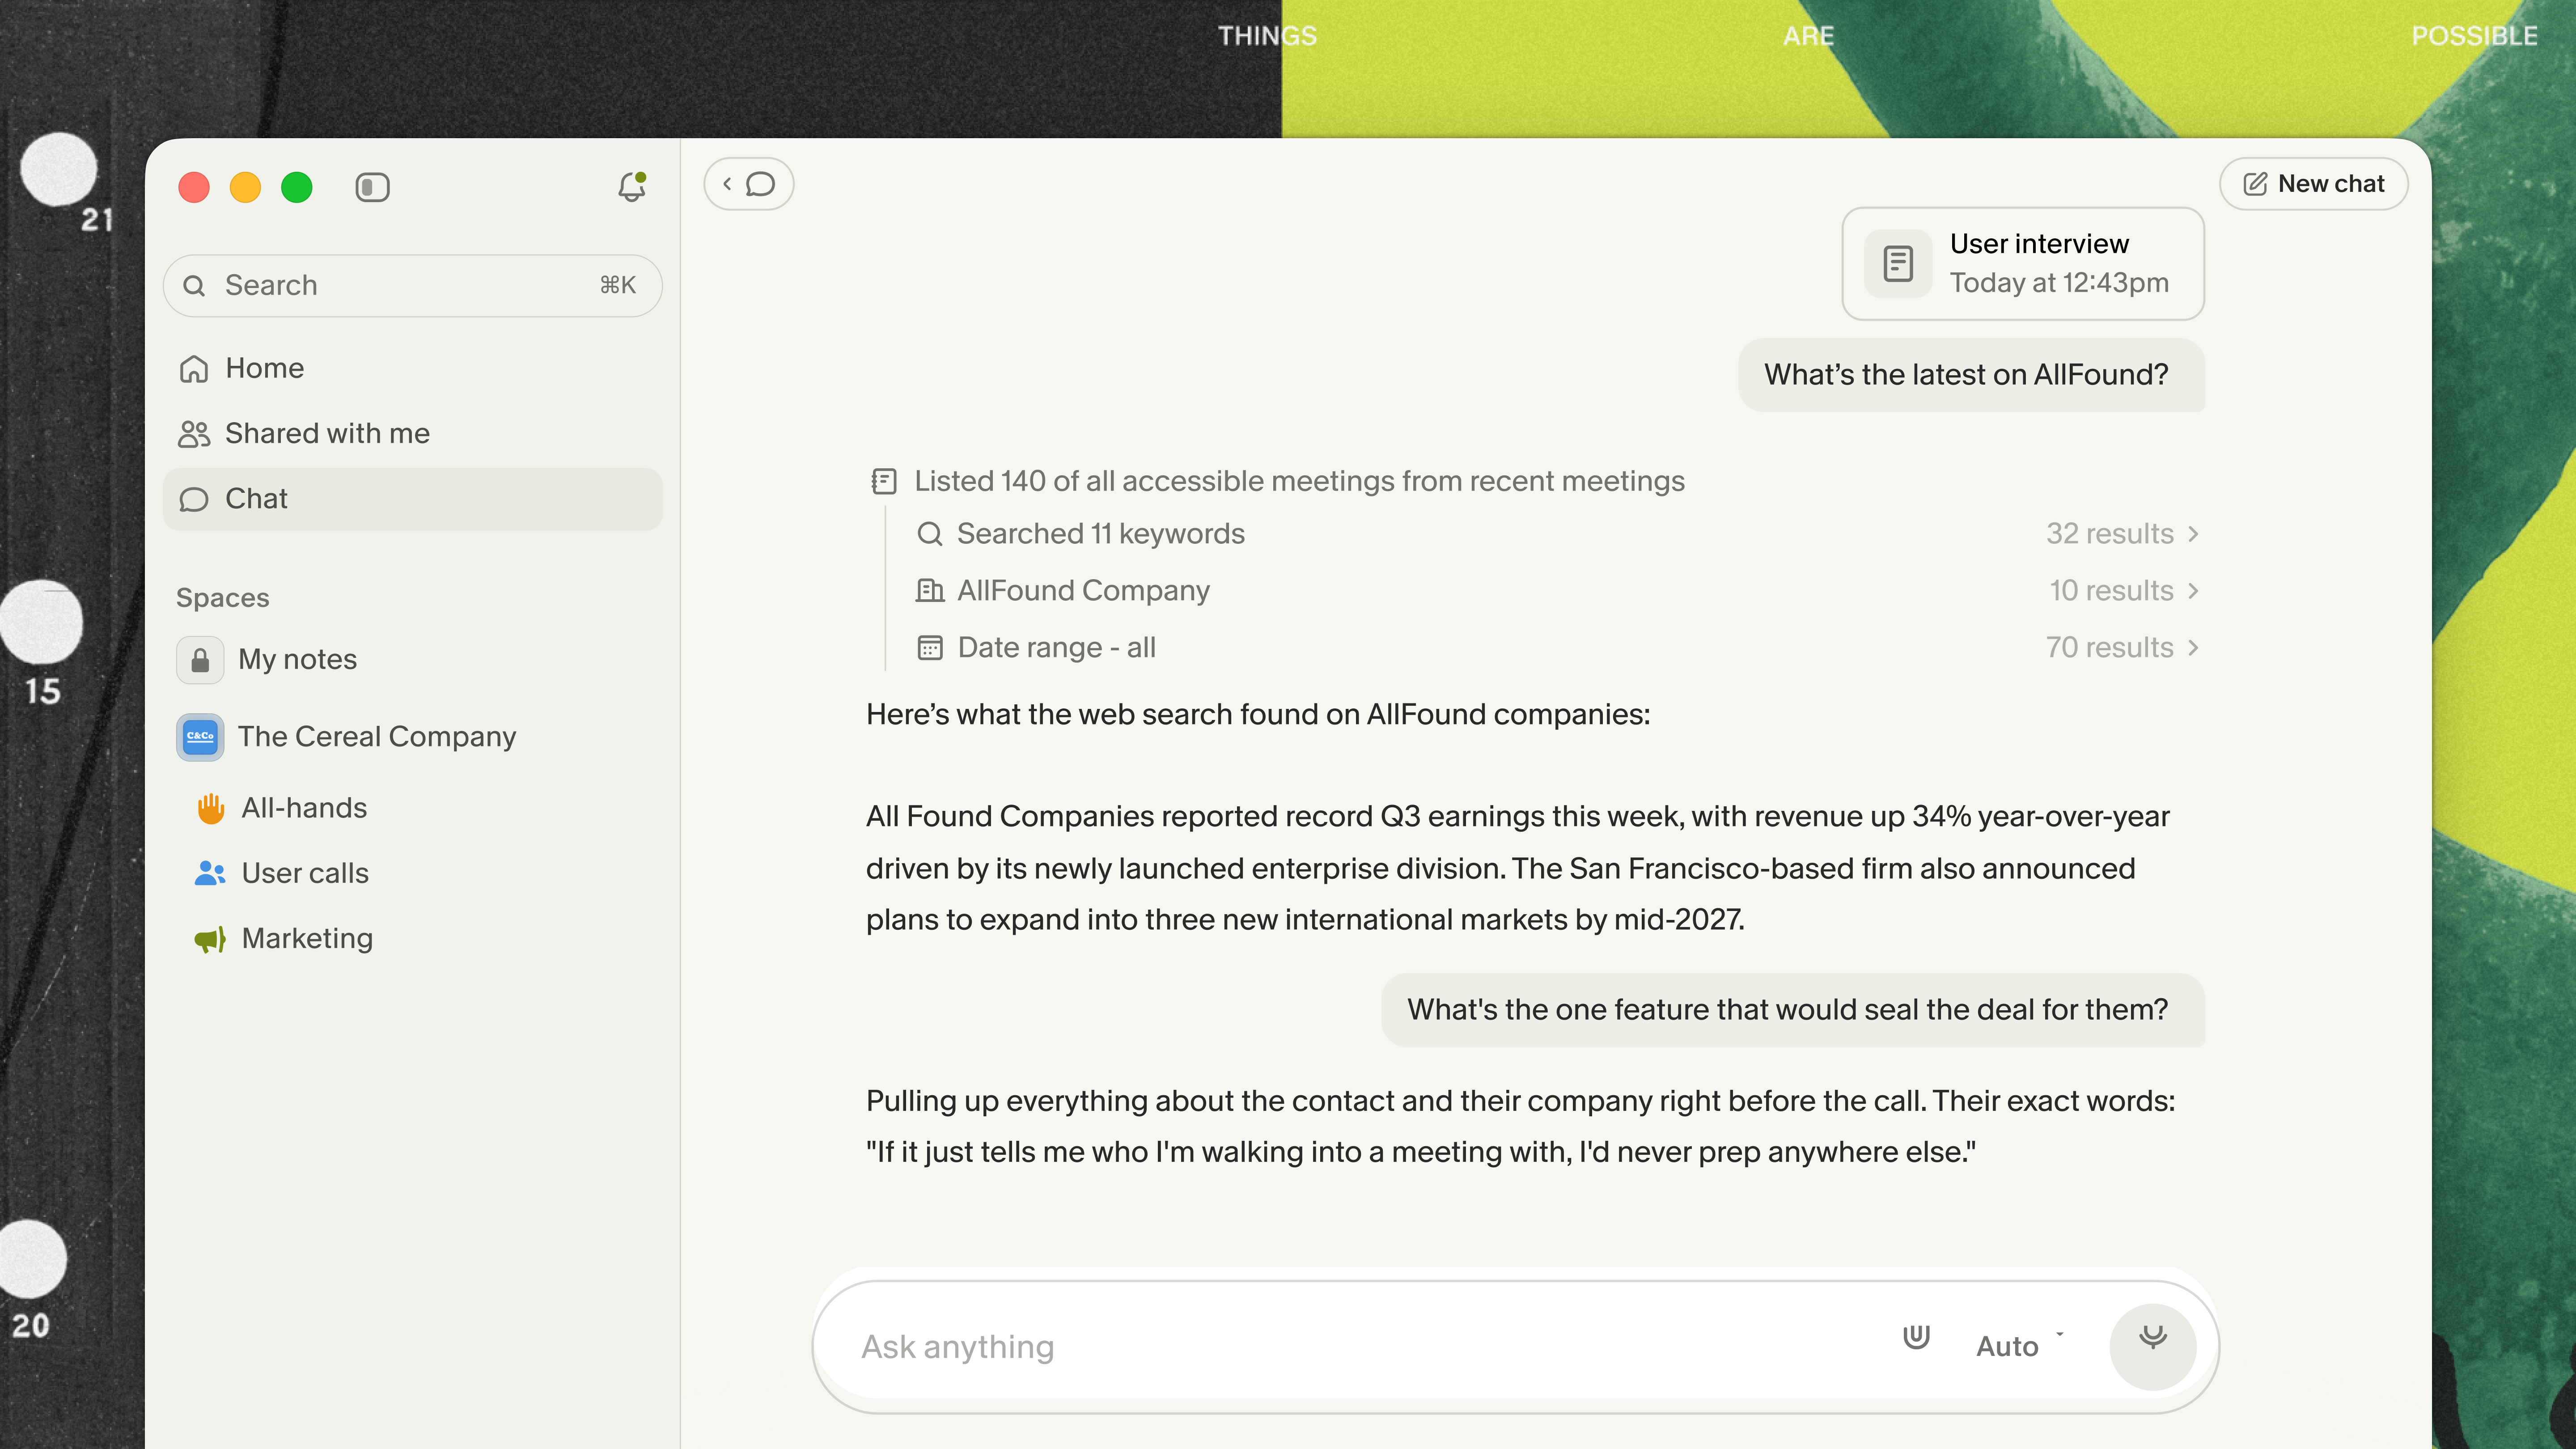Click the context attachment icon beside Auto

pyautogui.click(x=1915, y=1337)
